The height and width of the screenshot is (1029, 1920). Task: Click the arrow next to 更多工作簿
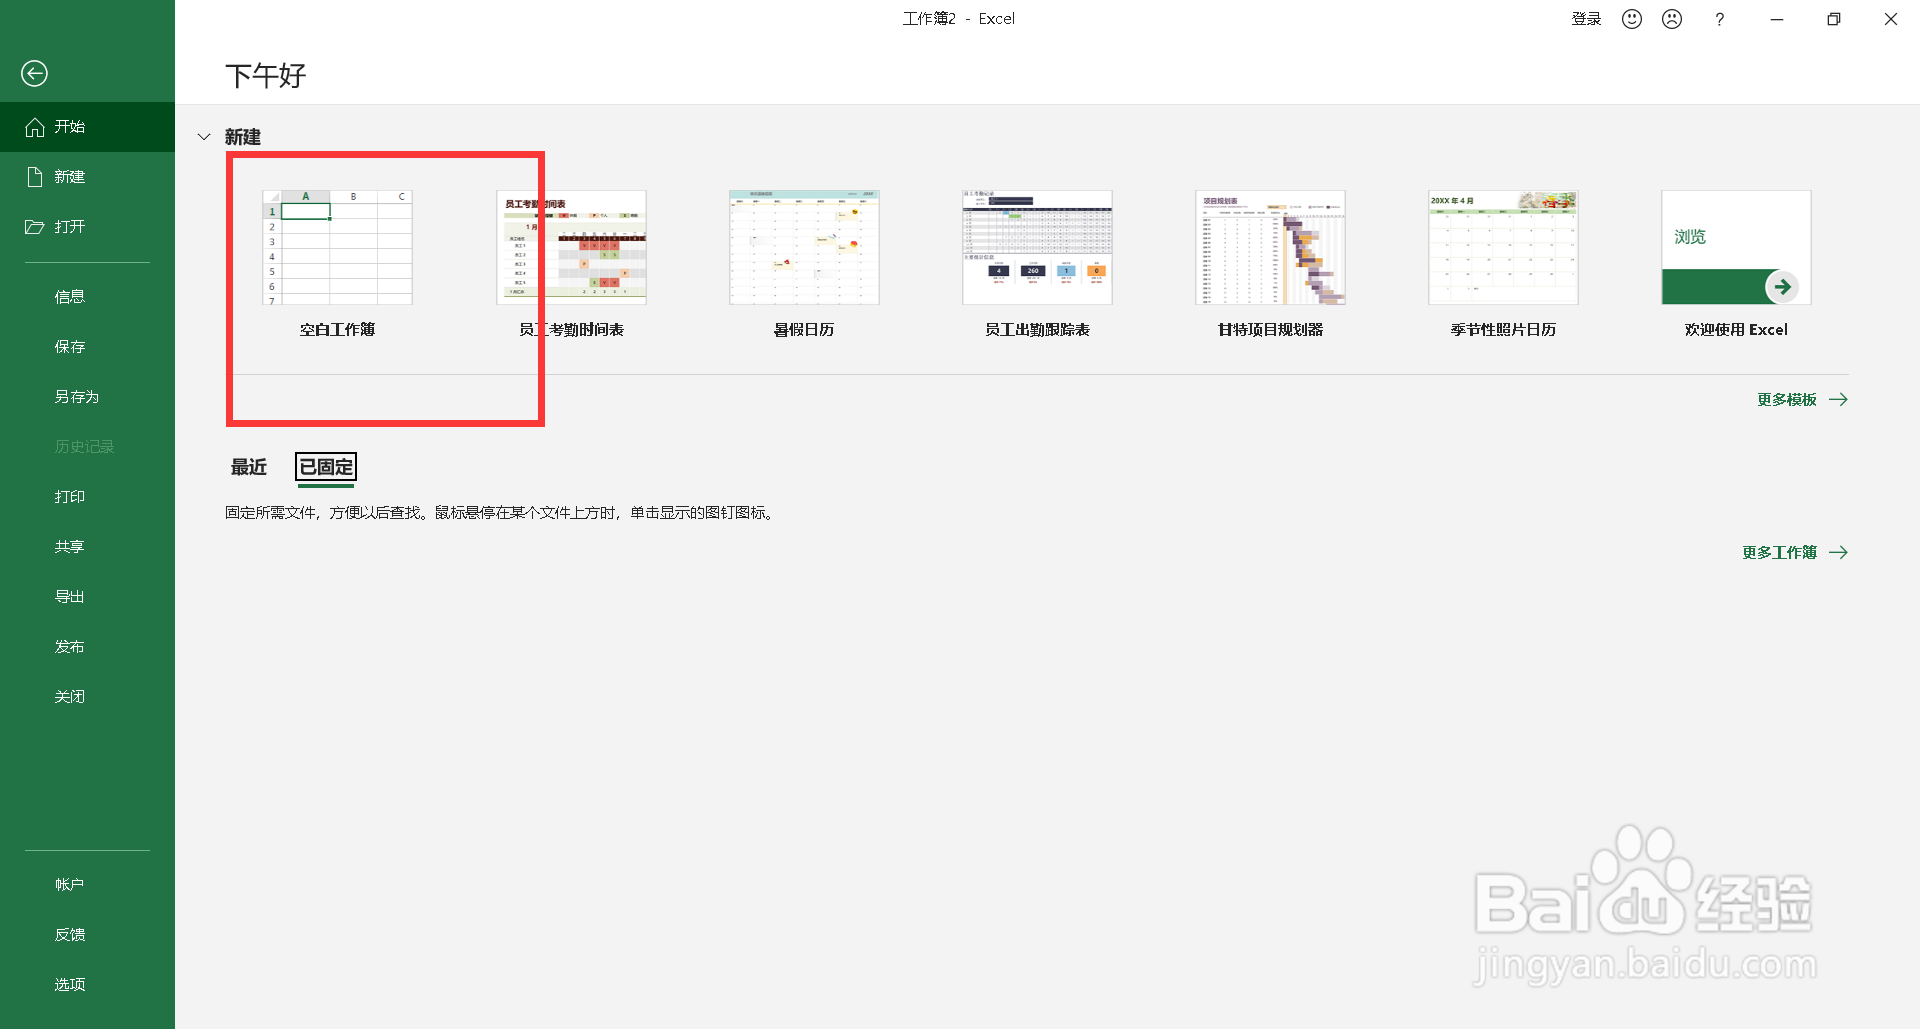point(1838,552)
